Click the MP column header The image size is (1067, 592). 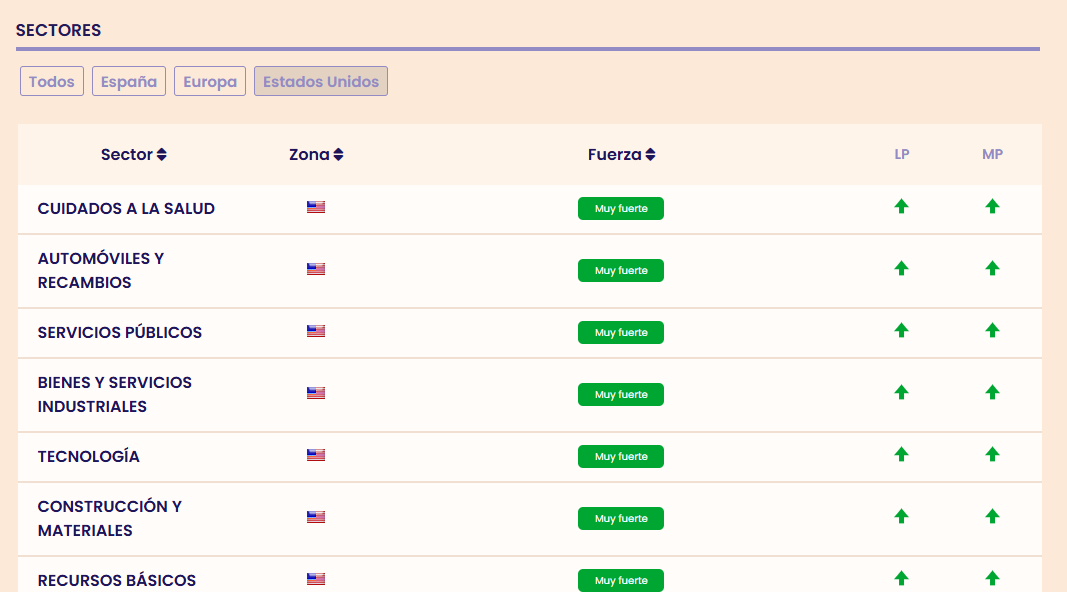992,155
